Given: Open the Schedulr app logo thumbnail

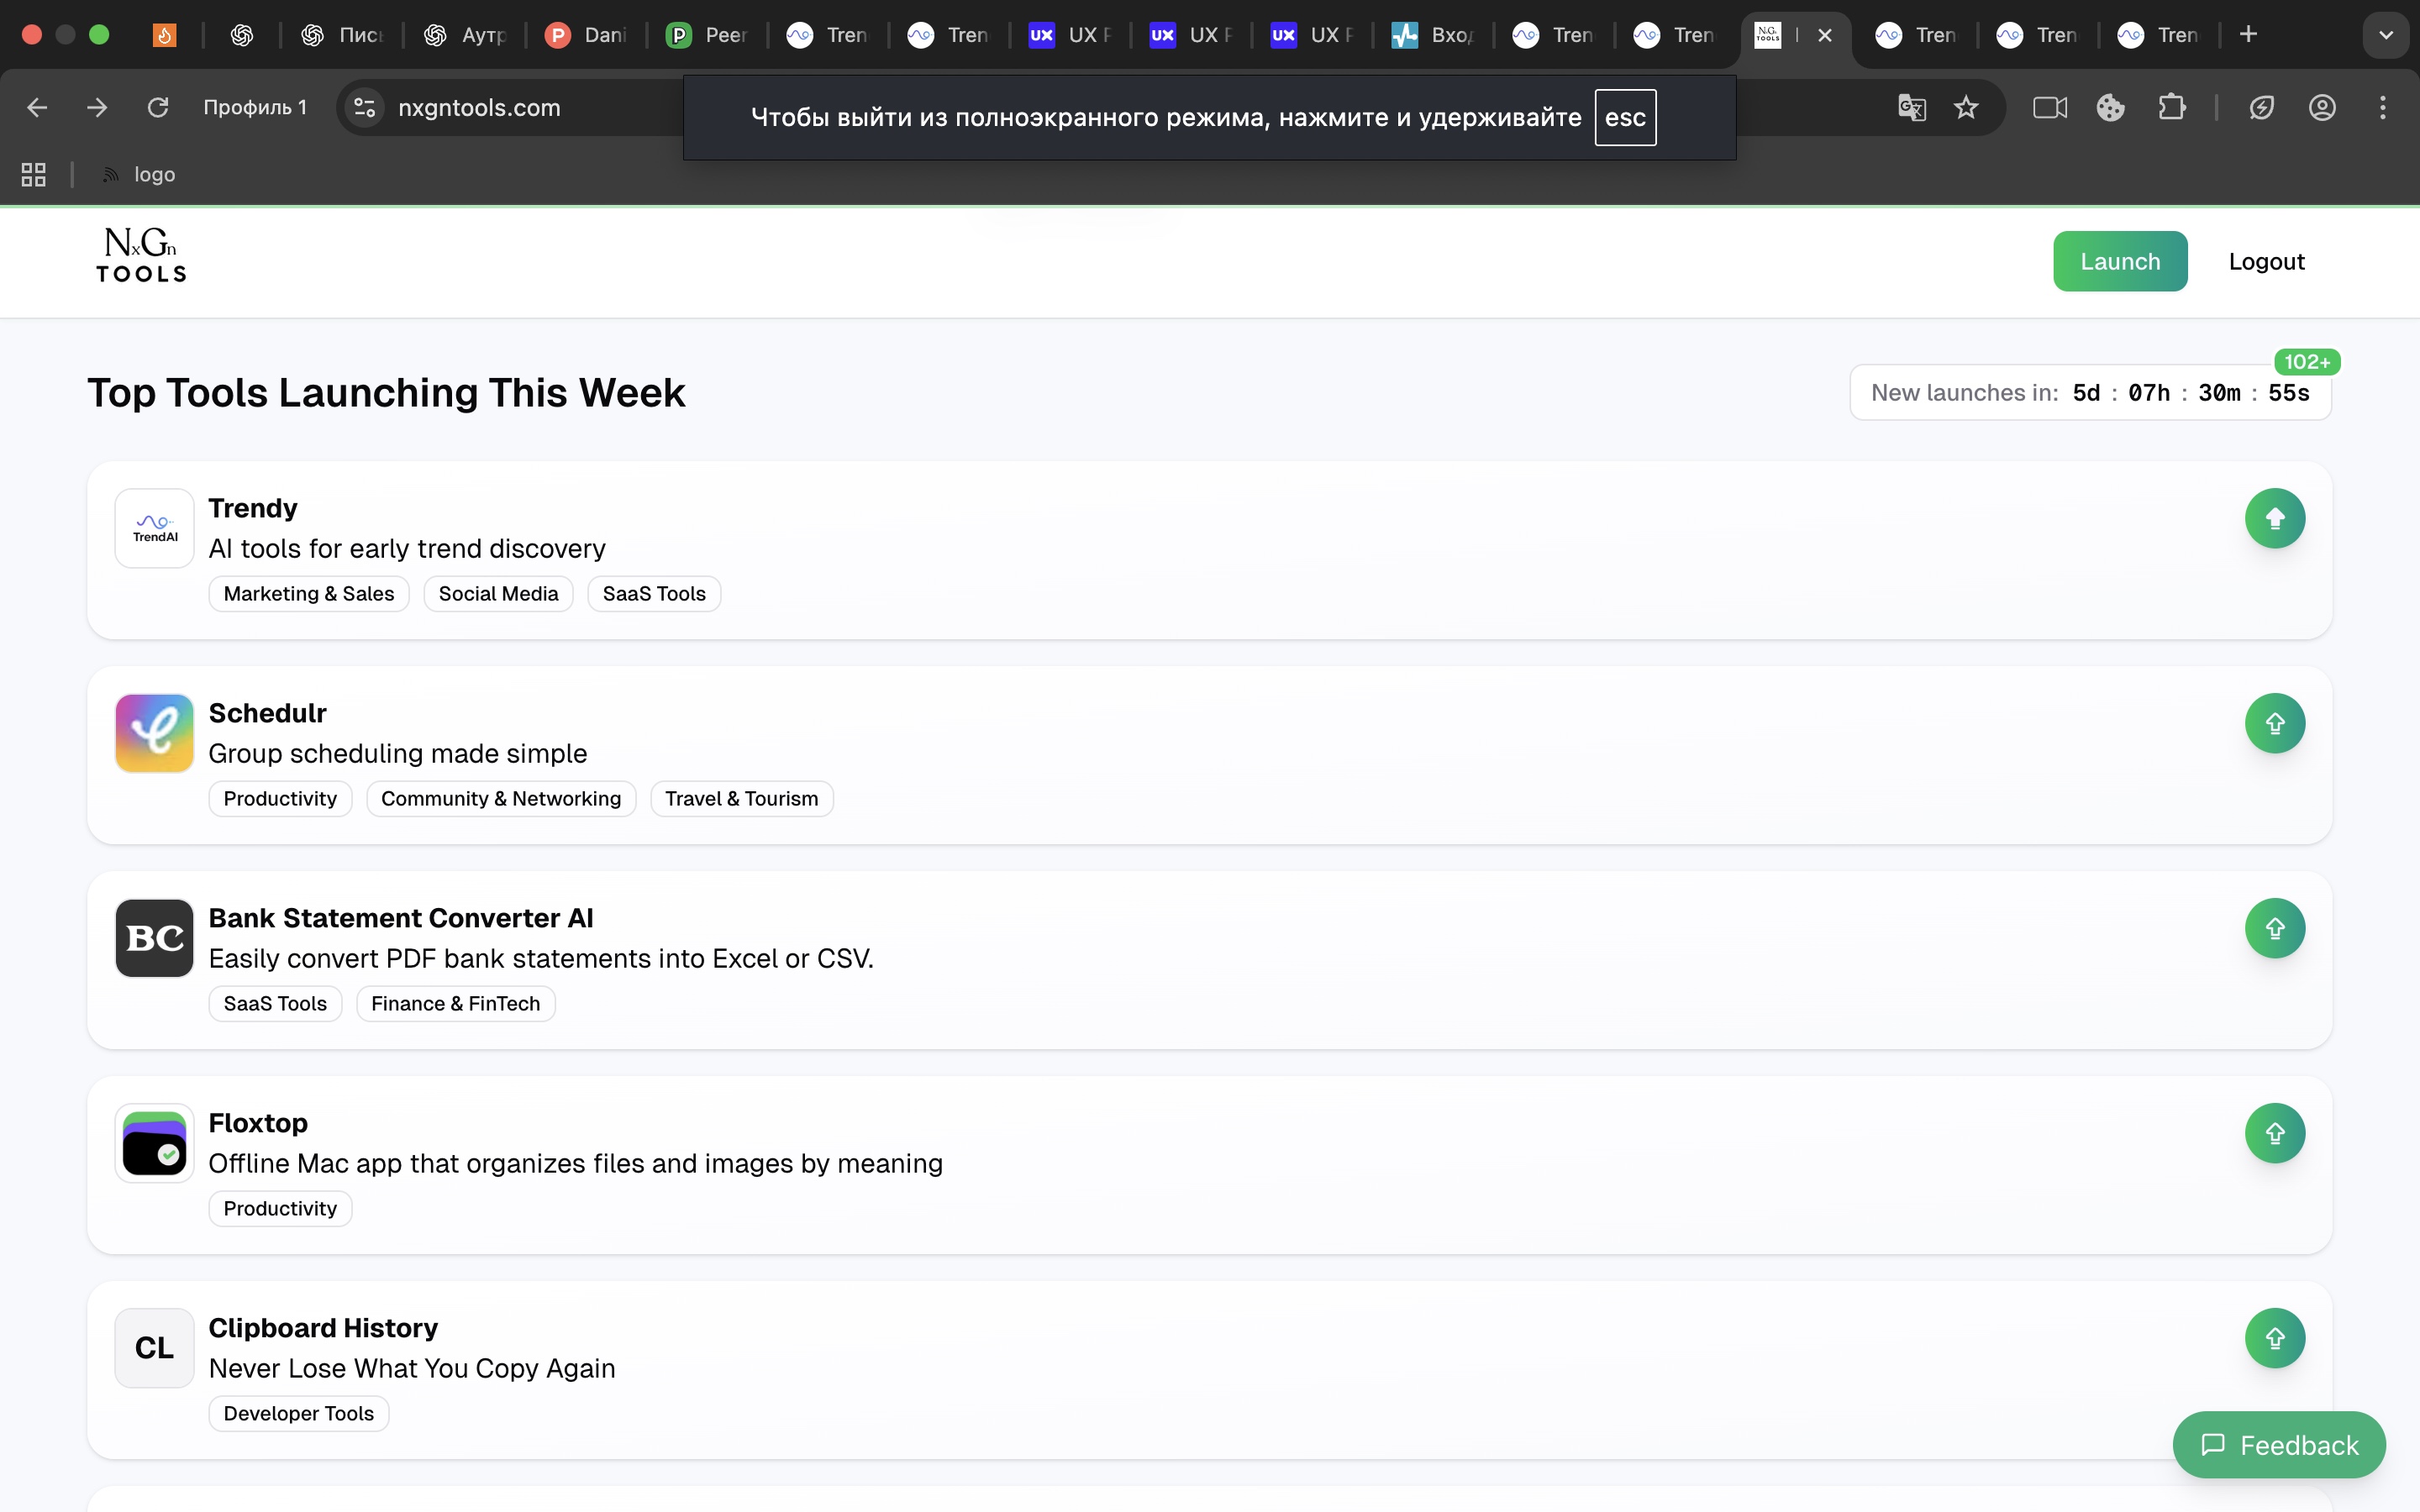Looking at the screenshot, I should [154, 733].
